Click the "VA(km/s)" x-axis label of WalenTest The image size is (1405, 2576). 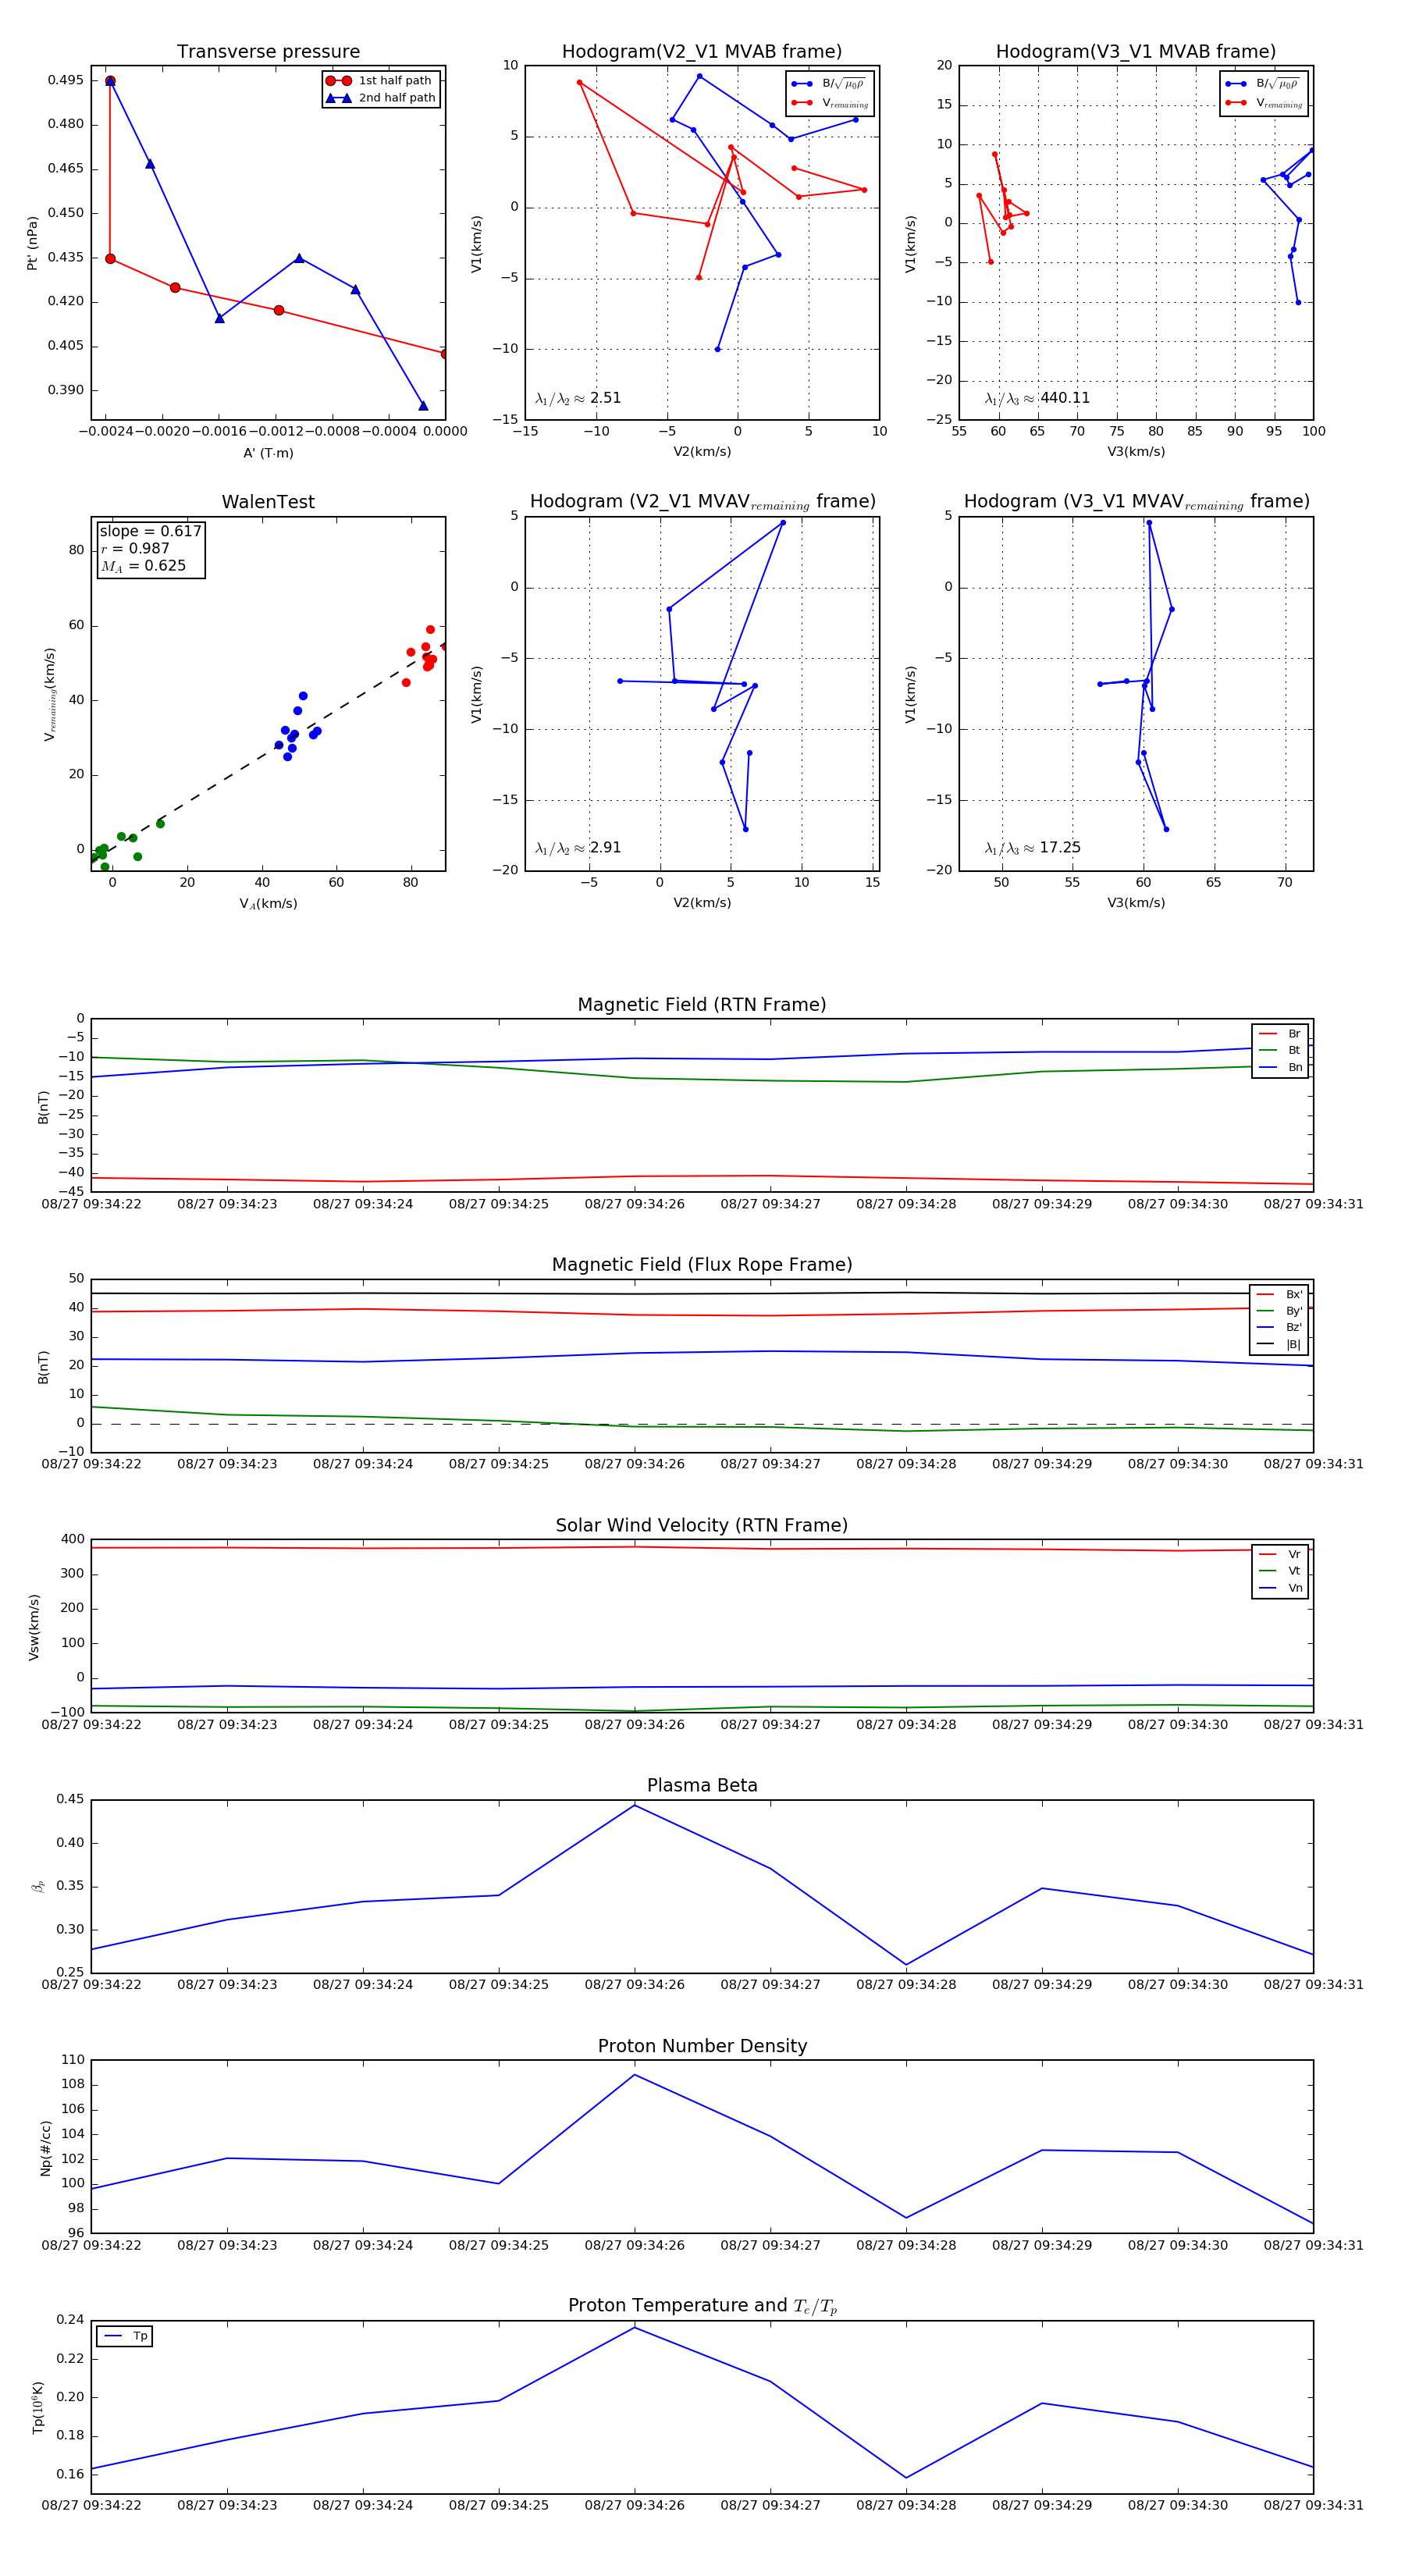pyautogui.click(x=268, y=904)
